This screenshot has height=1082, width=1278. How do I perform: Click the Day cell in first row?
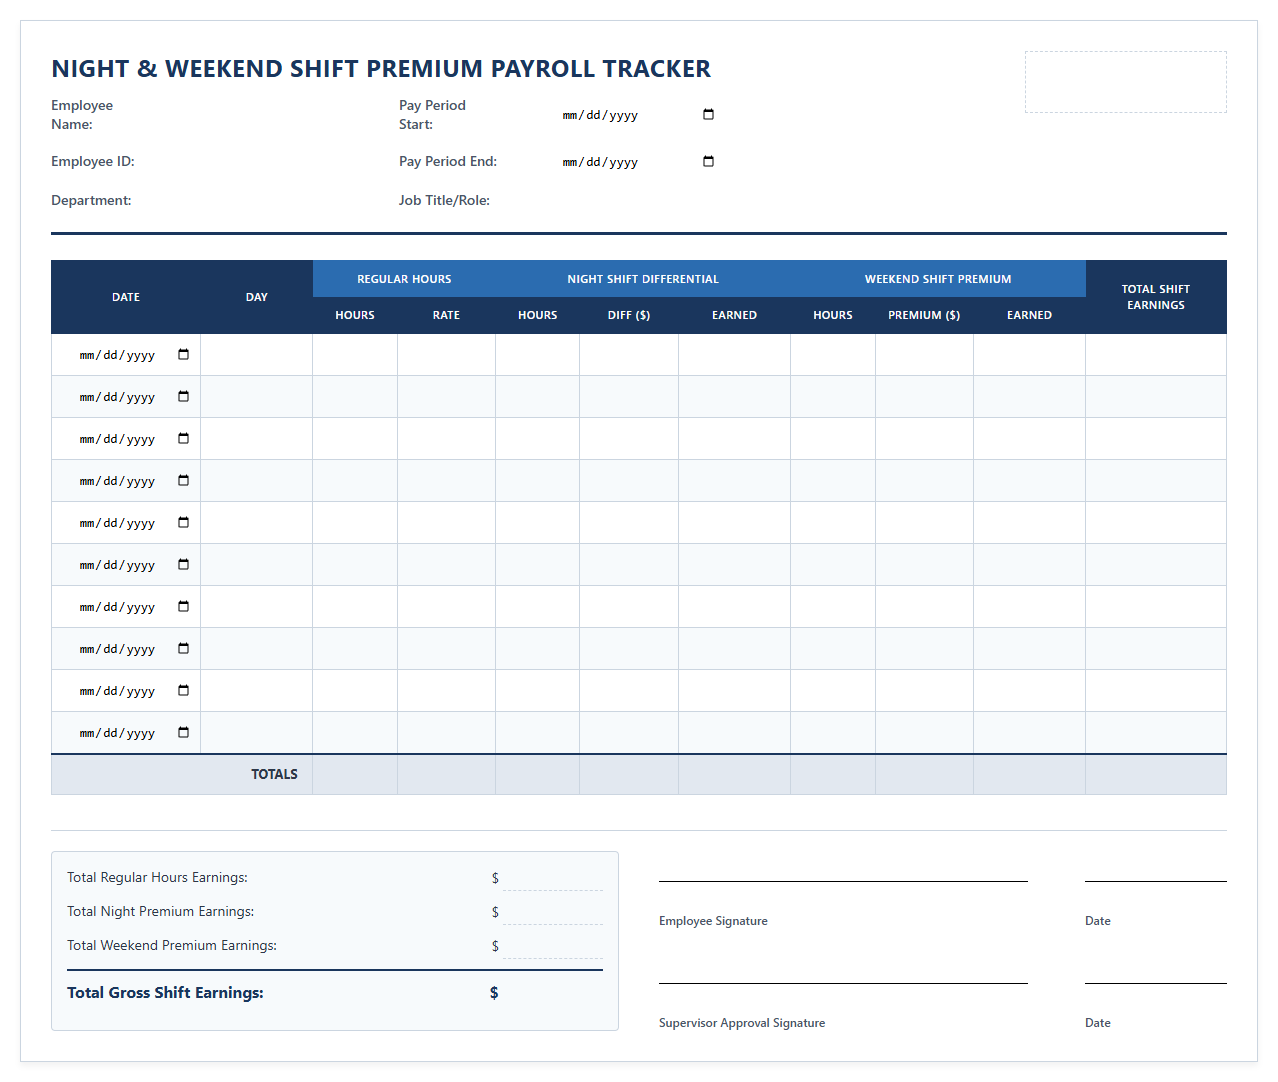(x=256, y=355)
